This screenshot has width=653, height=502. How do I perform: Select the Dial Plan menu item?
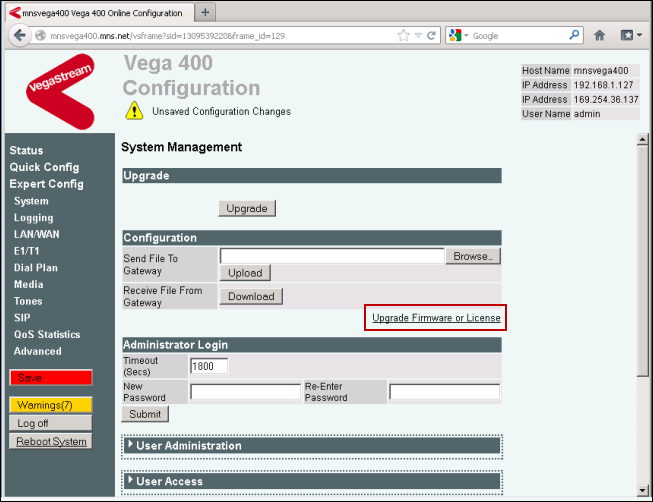(35, 268)
